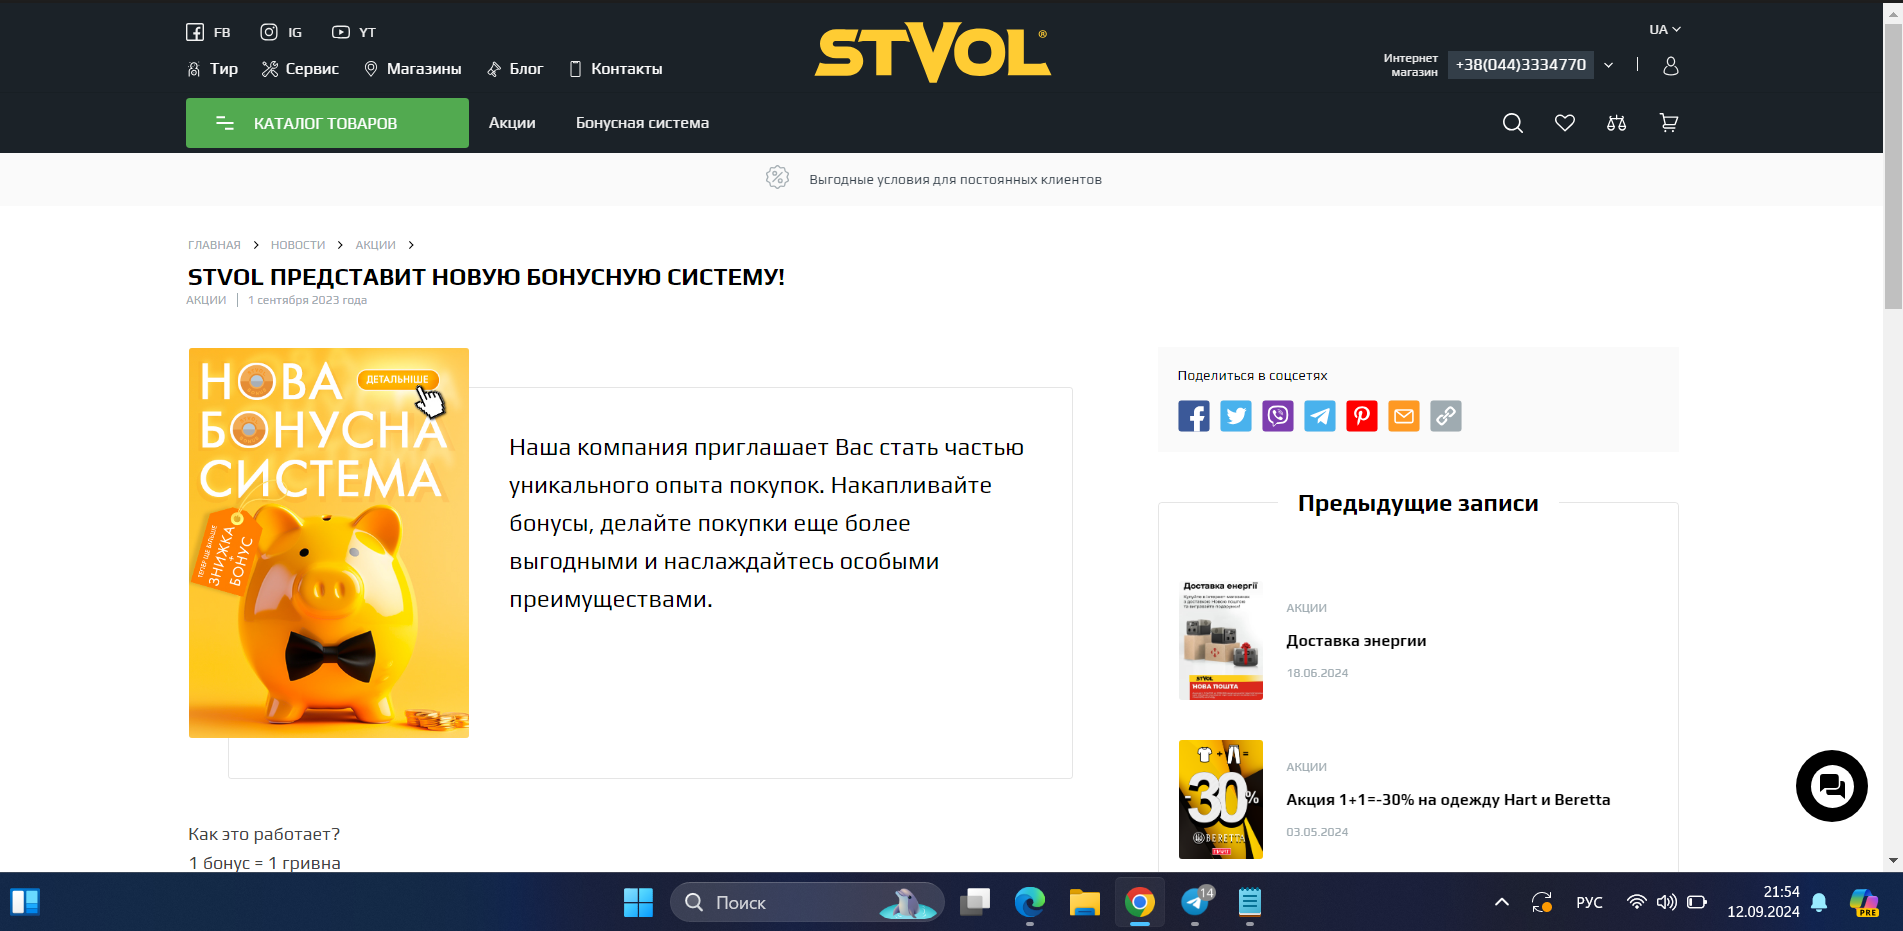Viewport: 1903px width, 931px height.
Task: Open Telegram from the Windows taskbar
Action: click(1195, 903)
